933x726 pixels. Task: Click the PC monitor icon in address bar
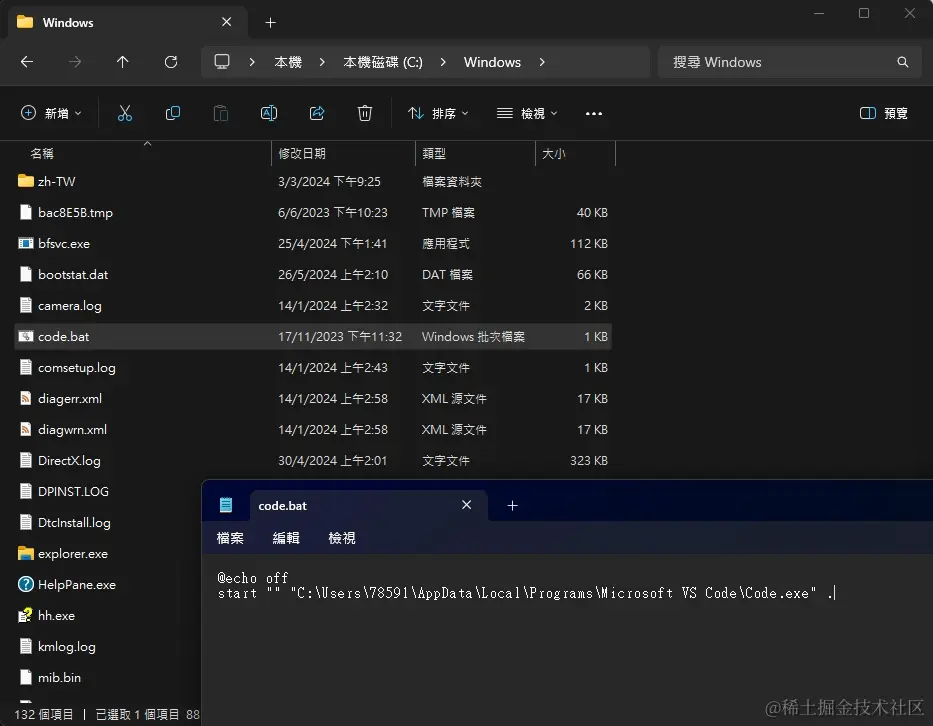pos(222,62)
